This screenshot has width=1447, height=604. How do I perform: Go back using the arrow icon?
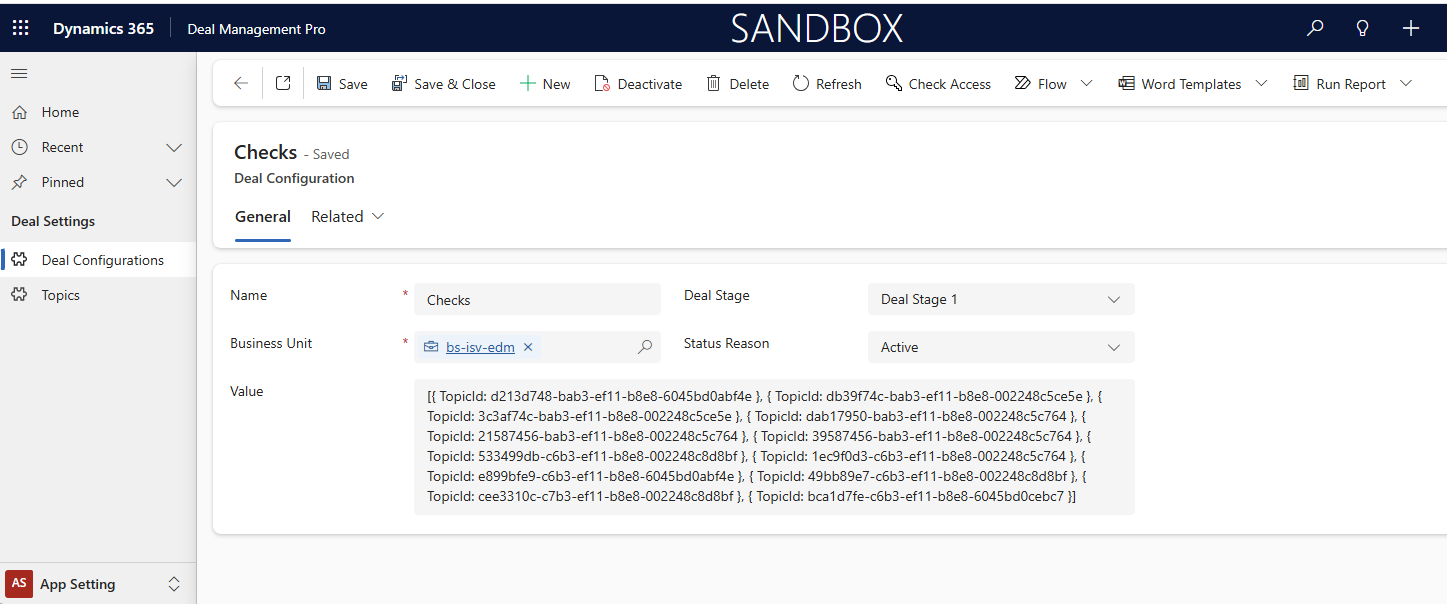pos(240,84)
